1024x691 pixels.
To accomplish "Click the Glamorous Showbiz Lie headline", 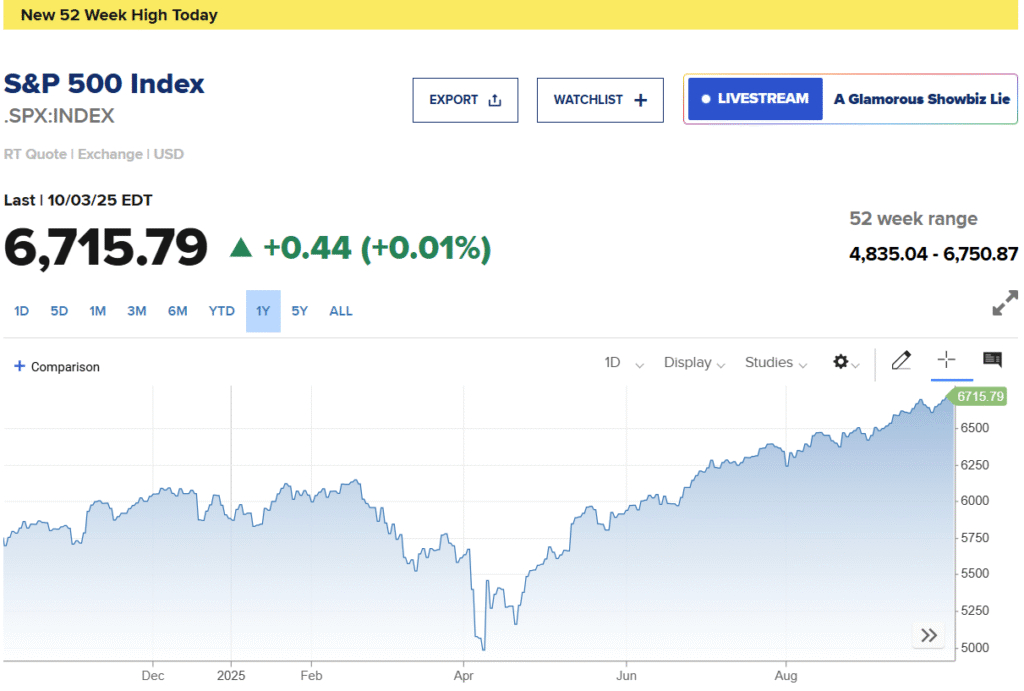I will [920, 99].
